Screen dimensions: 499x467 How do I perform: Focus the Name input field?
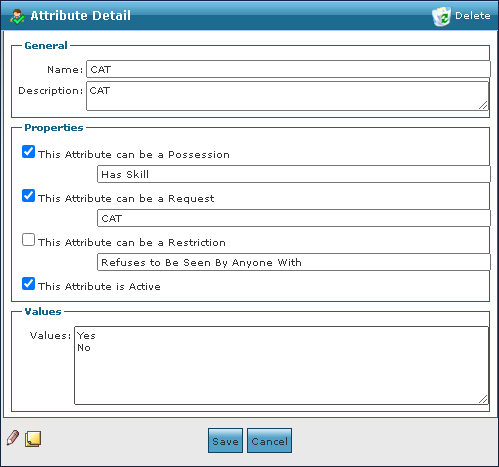tap(288, 69)
